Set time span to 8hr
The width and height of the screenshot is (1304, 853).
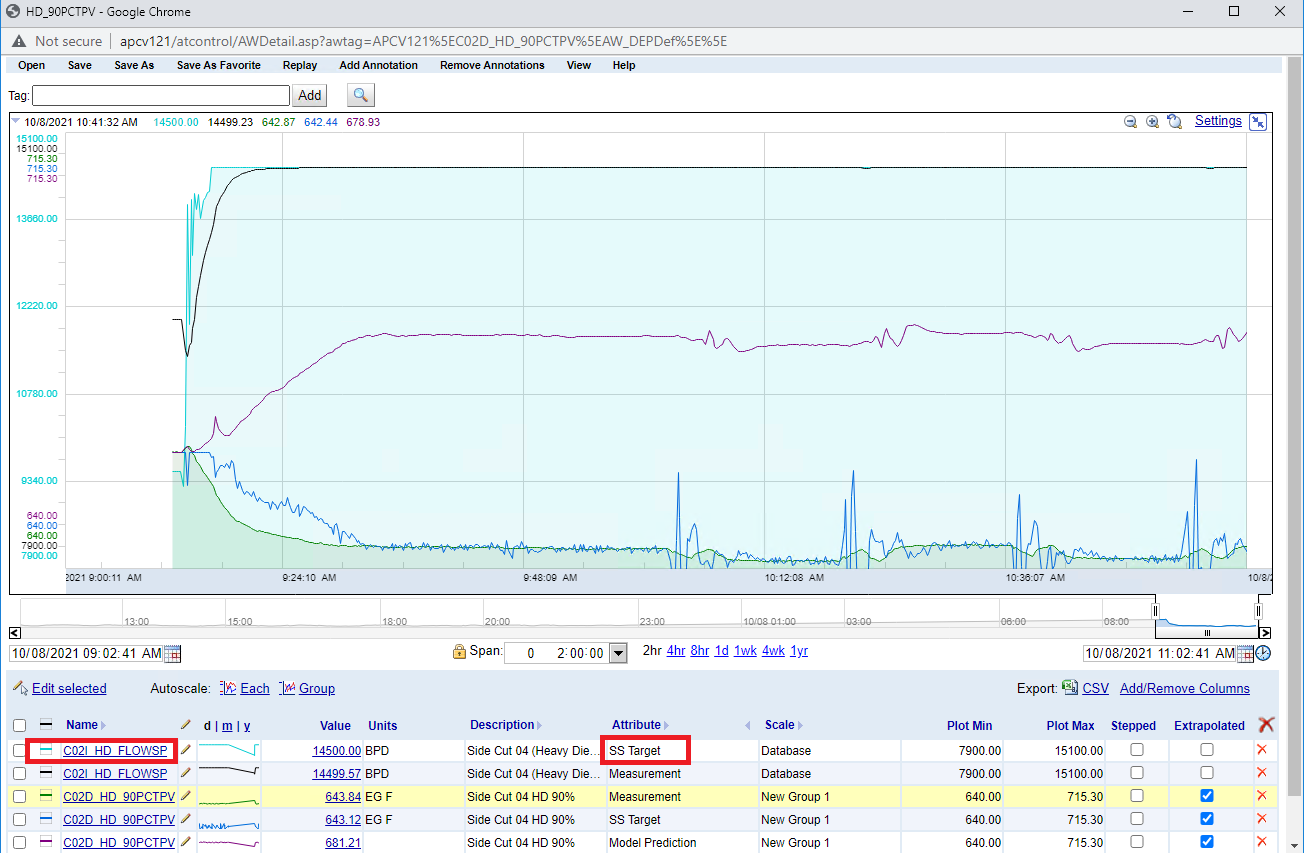[700, 651]
